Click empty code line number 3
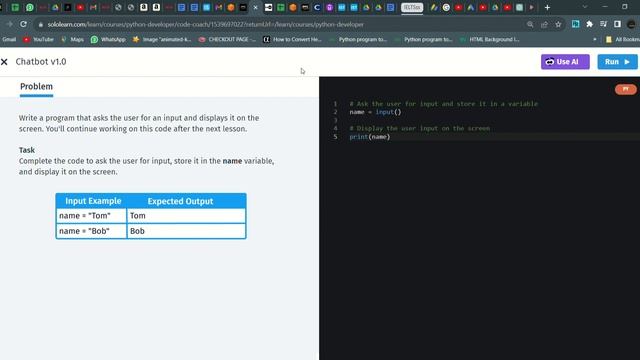The height and width of the screenshot is (360, 640). pos(336,120)
